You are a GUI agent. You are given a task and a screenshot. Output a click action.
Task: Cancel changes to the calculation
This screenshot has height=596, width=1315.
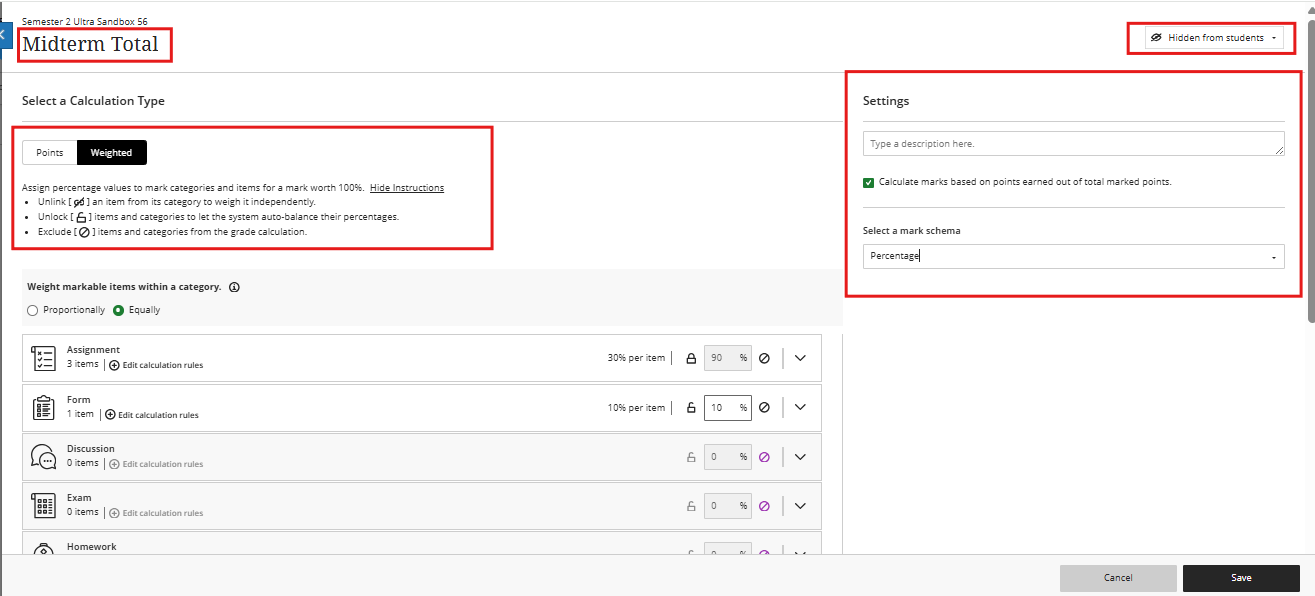coord(1118,577)
